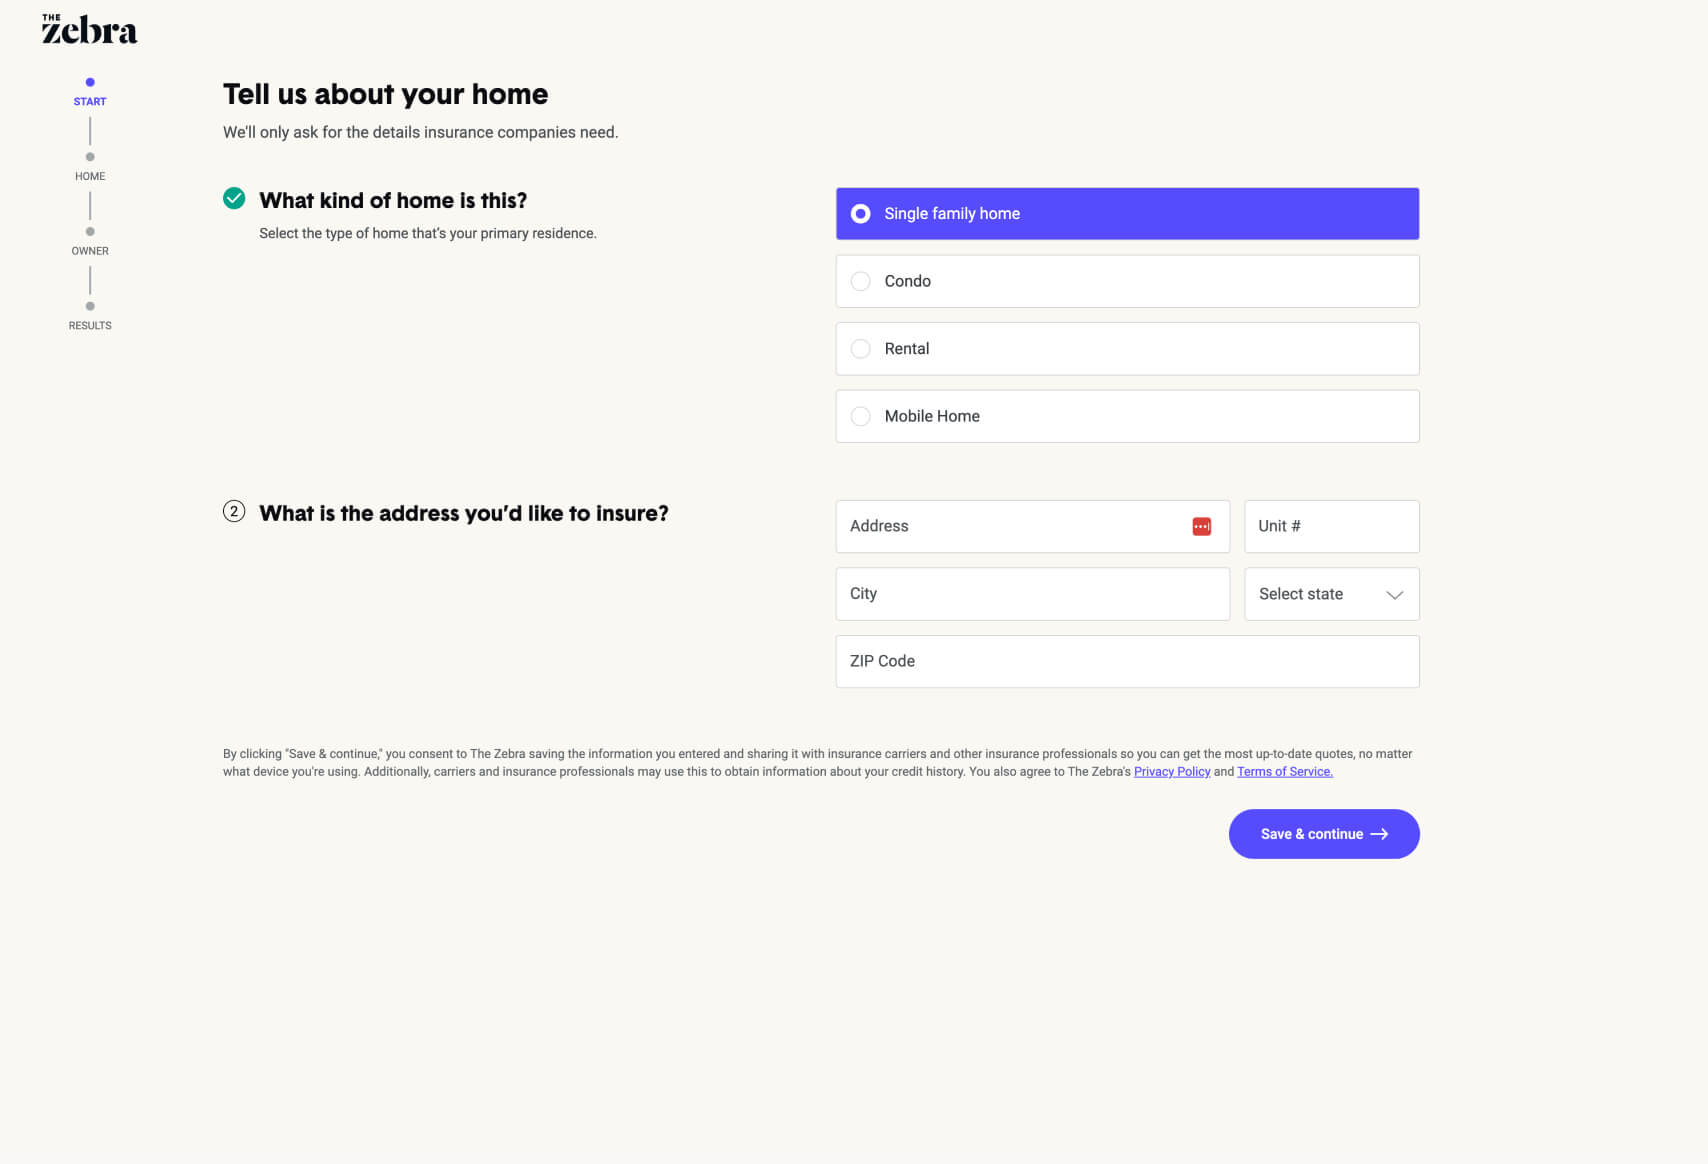Click the circled number 2 step icon
Image resolution: width=1708 pixels, height=1164 pixels.
[x=234, y=511]
